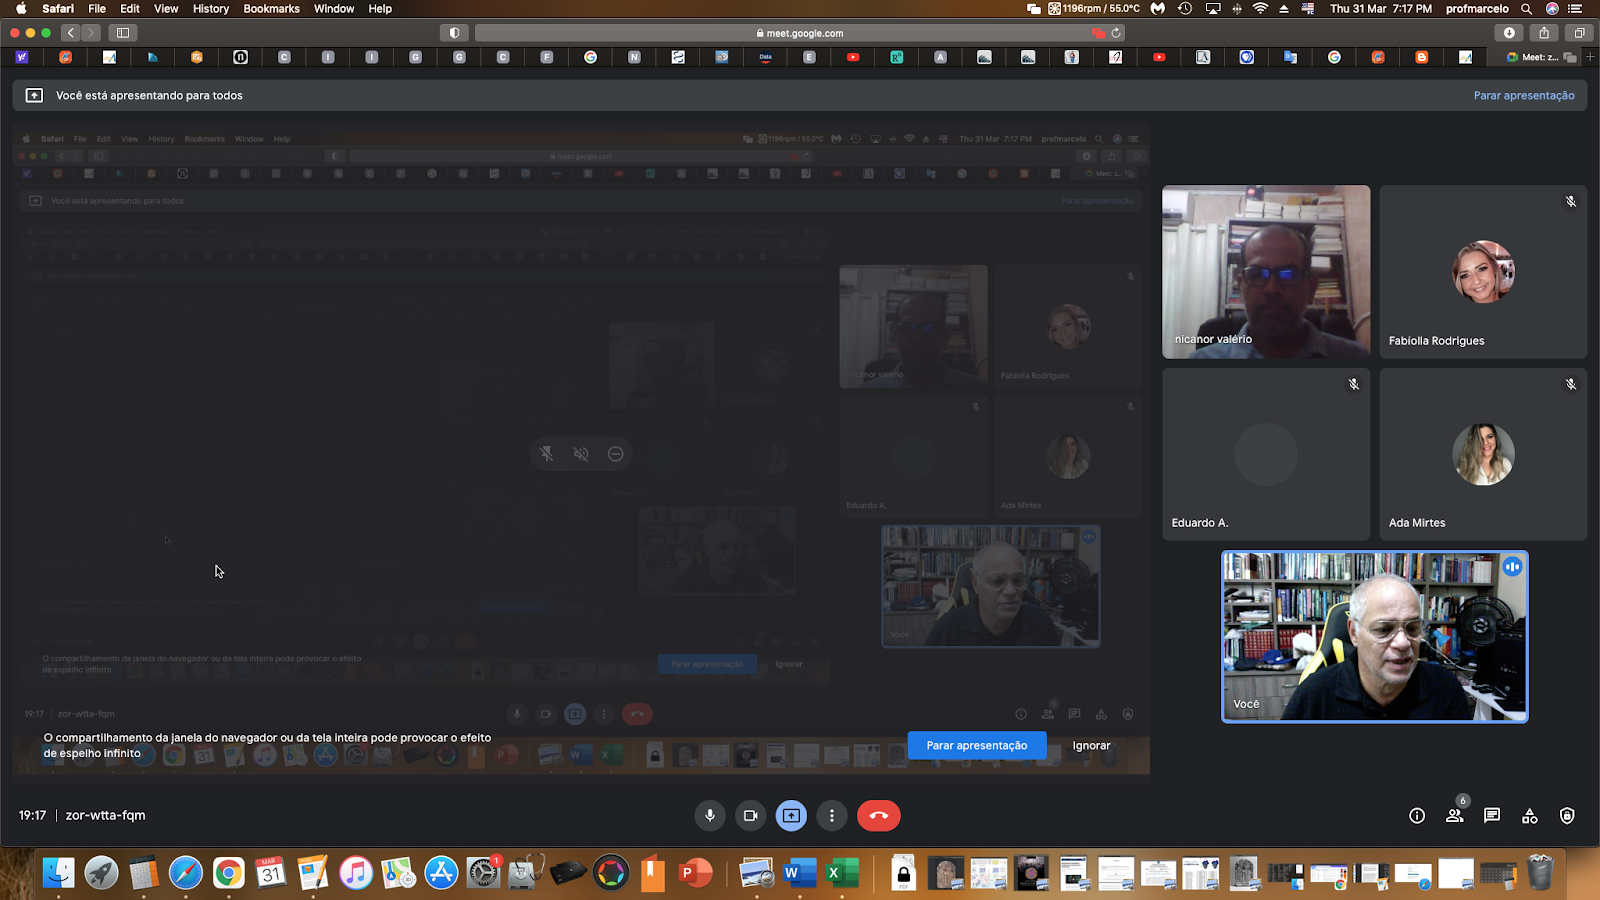Open meeting details info icon

coord(1417,816)
